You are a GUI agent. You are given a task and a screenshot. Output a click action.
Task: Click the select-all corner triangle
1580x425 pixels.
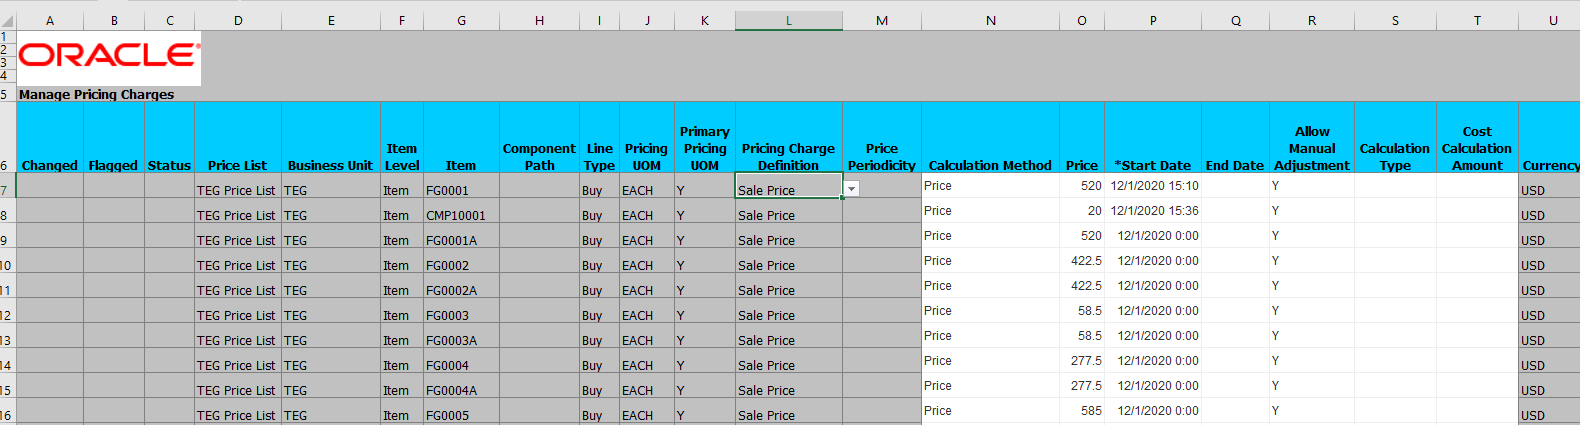point(8,21)
